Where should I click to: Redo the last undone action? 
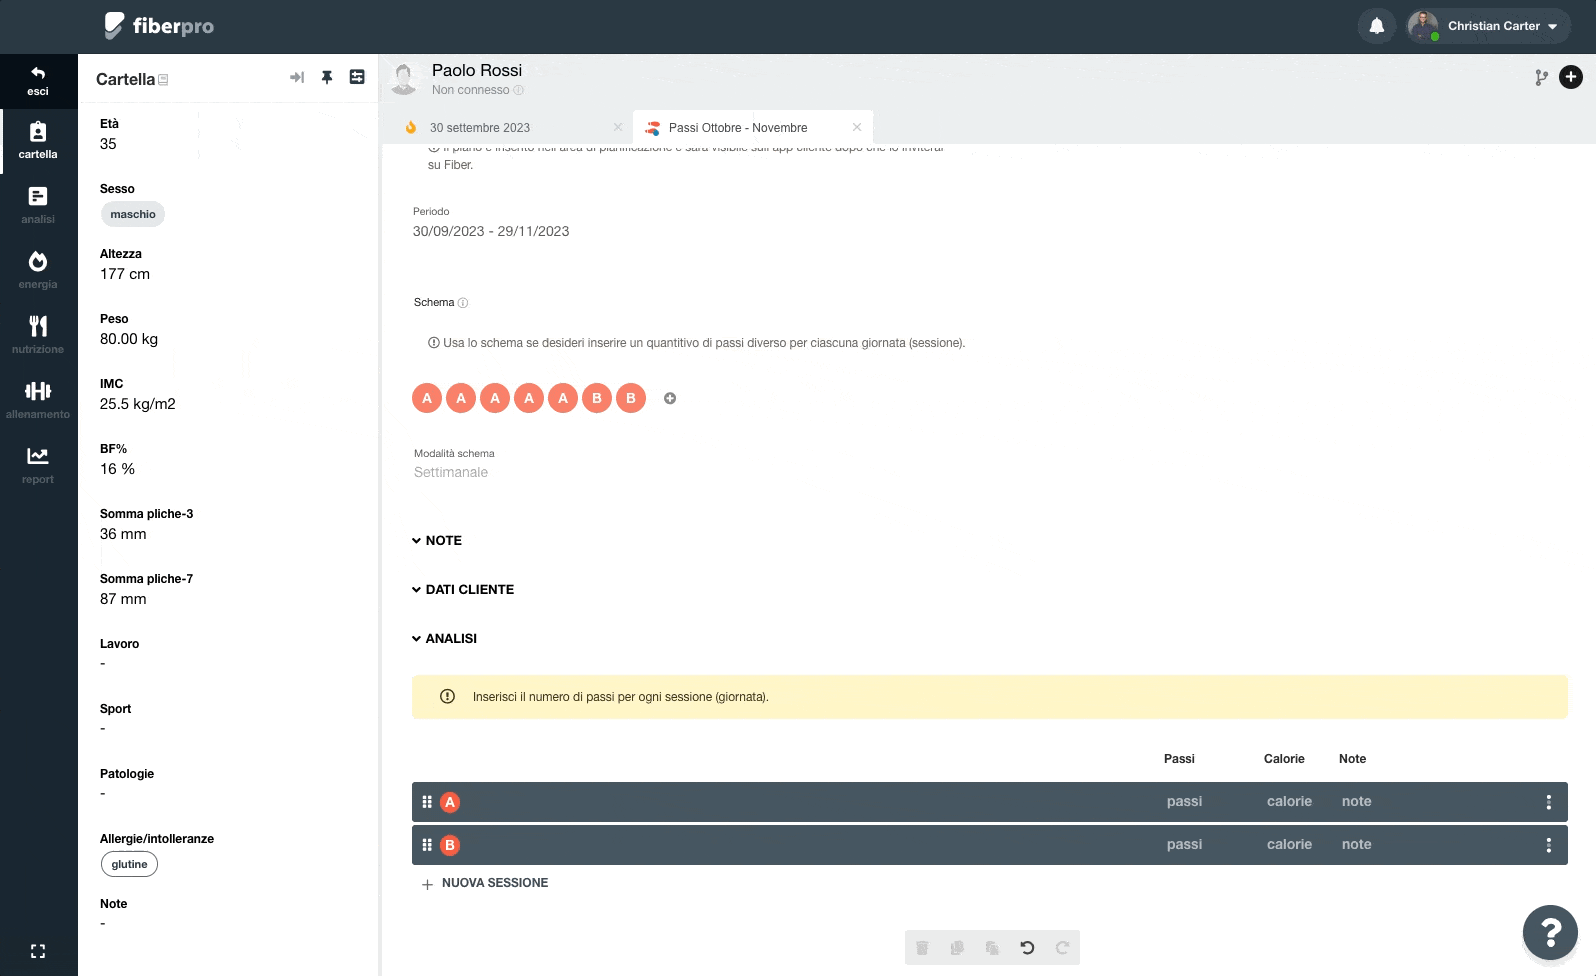point(1062,948)
